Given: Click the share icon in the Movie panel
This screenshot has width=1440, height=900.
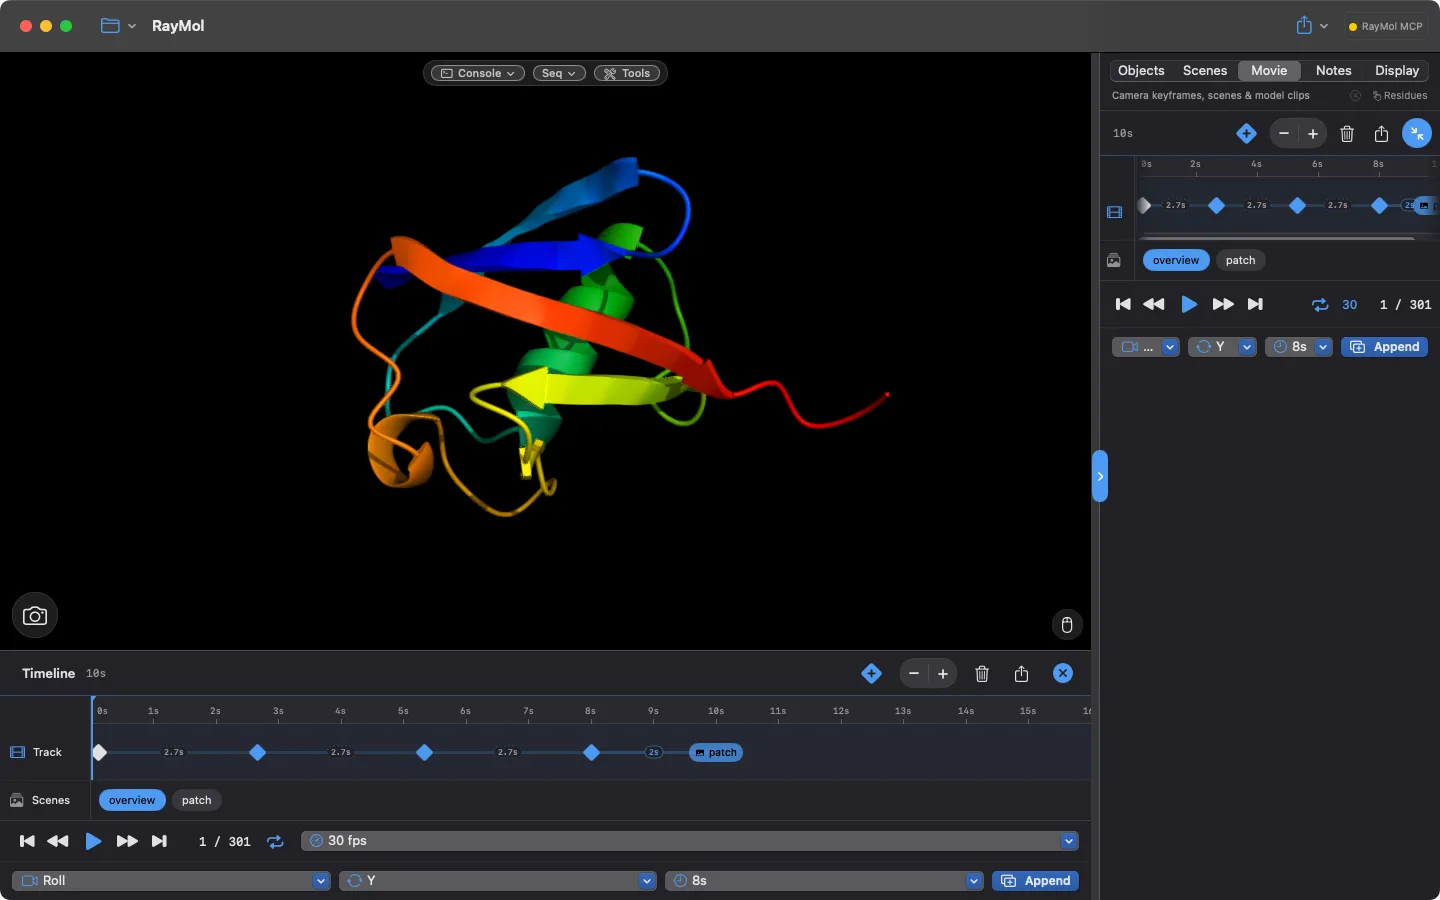Looking at the screenshot, I should [x=1381, y=133].
